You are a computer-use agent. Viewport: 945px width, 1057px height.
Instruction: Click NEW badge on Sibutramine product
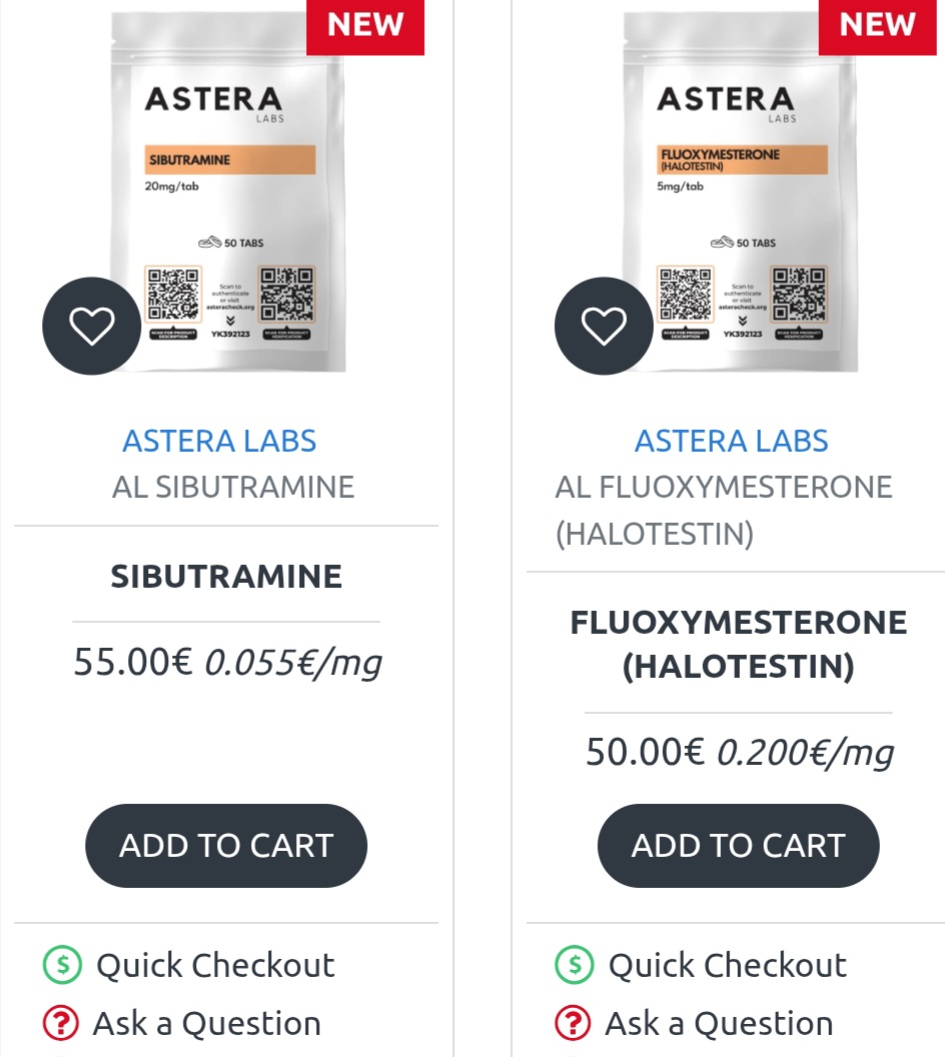click(x=365, y=26)
